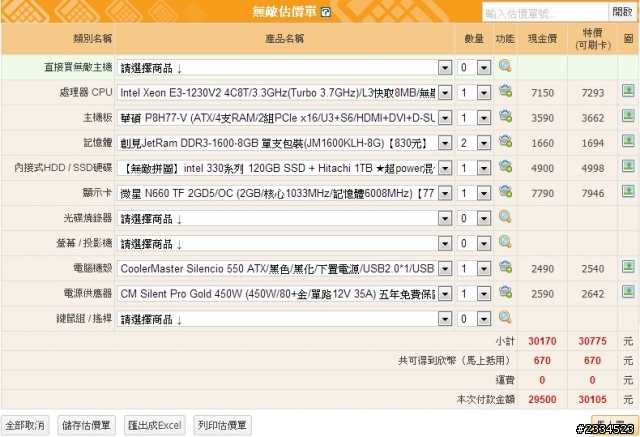Viewport: 640px width, 437px height.
Task: Click the graphics card special price 7946
Action: click(593, 193)
